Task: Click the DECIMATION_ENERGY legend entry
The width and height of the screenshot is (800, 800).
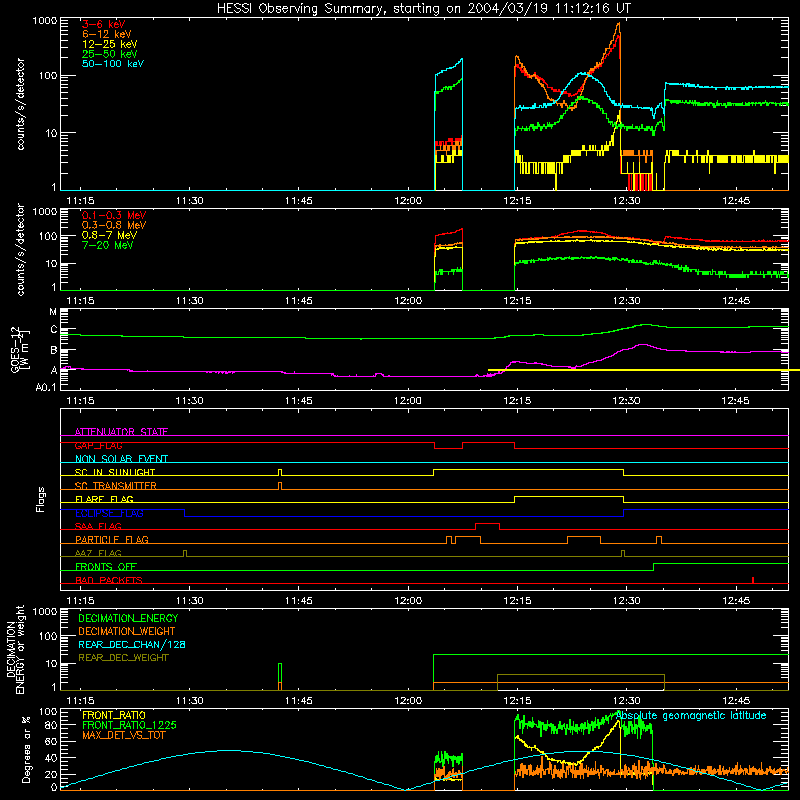Action: (x=128, y=618)
